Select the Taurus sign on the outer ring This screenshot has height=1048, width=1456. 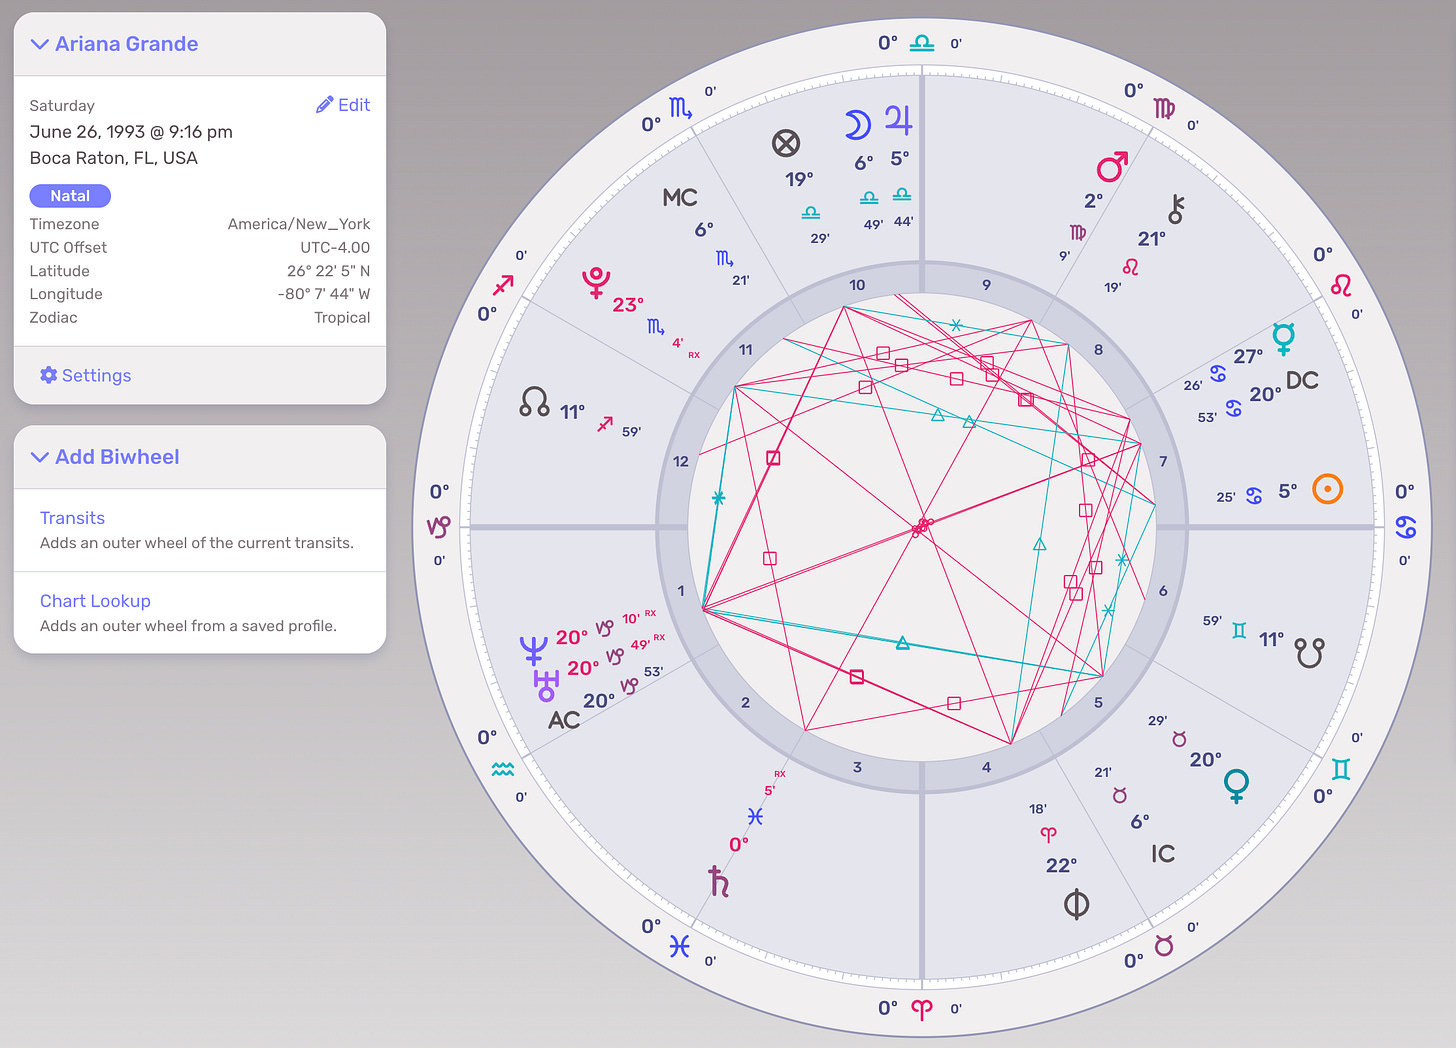pos(1164,945)
